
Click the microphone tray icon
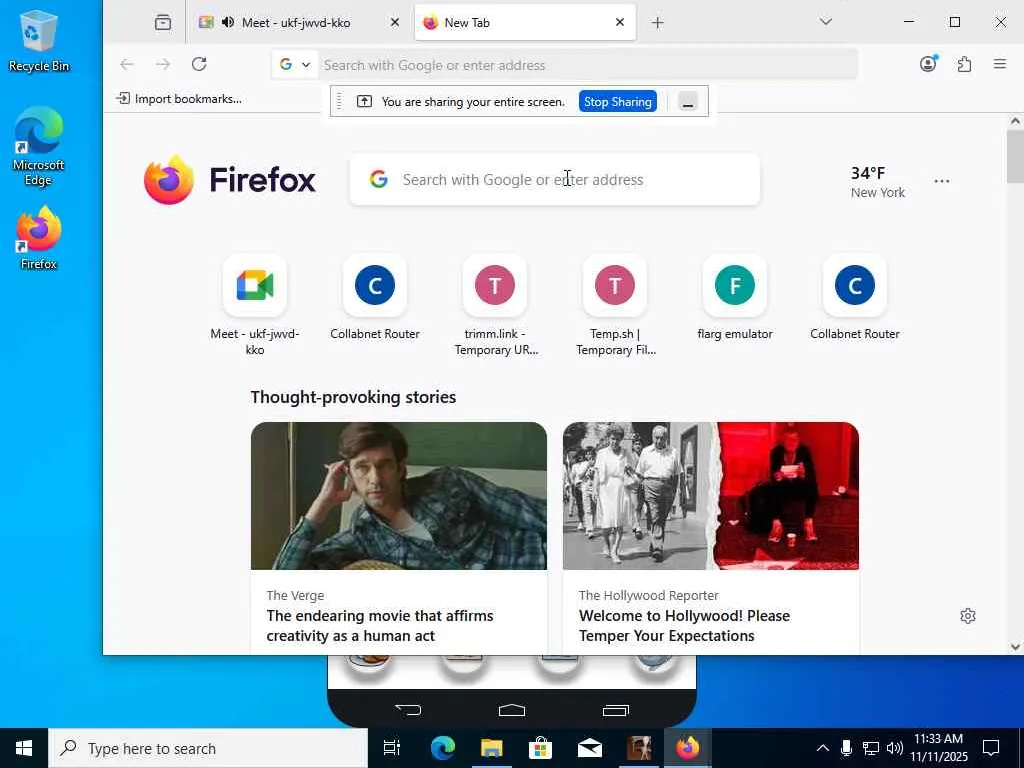click(x=846, y=748)
